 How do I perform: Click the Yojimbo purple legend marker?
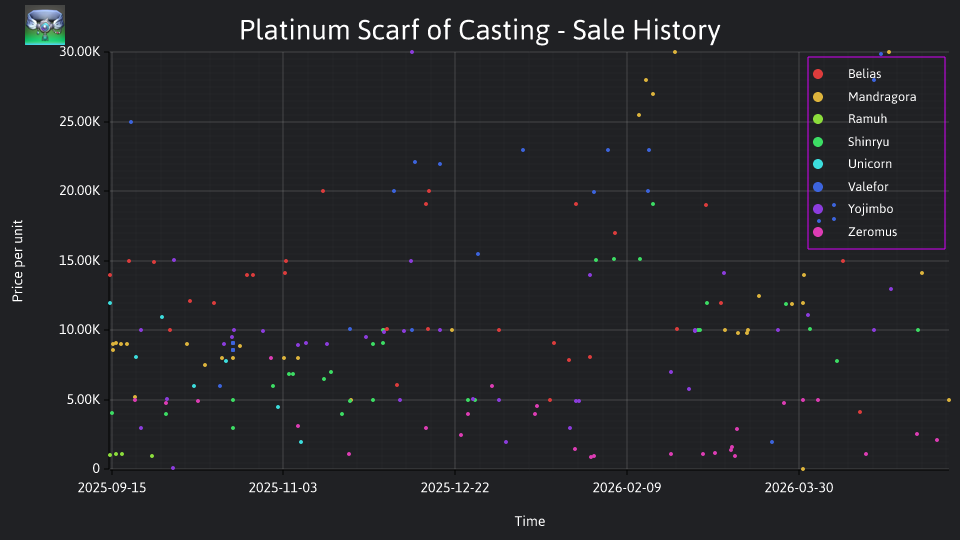[x=818, y=209]
